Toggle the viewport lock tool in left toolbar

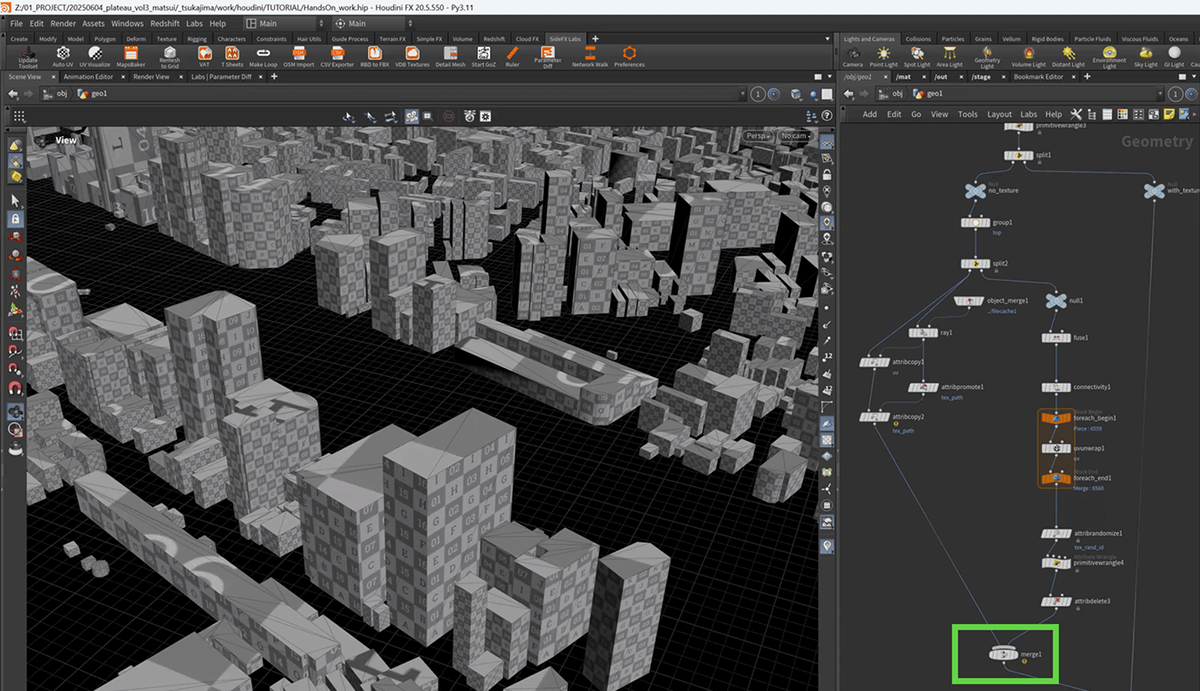coord(15,219)
